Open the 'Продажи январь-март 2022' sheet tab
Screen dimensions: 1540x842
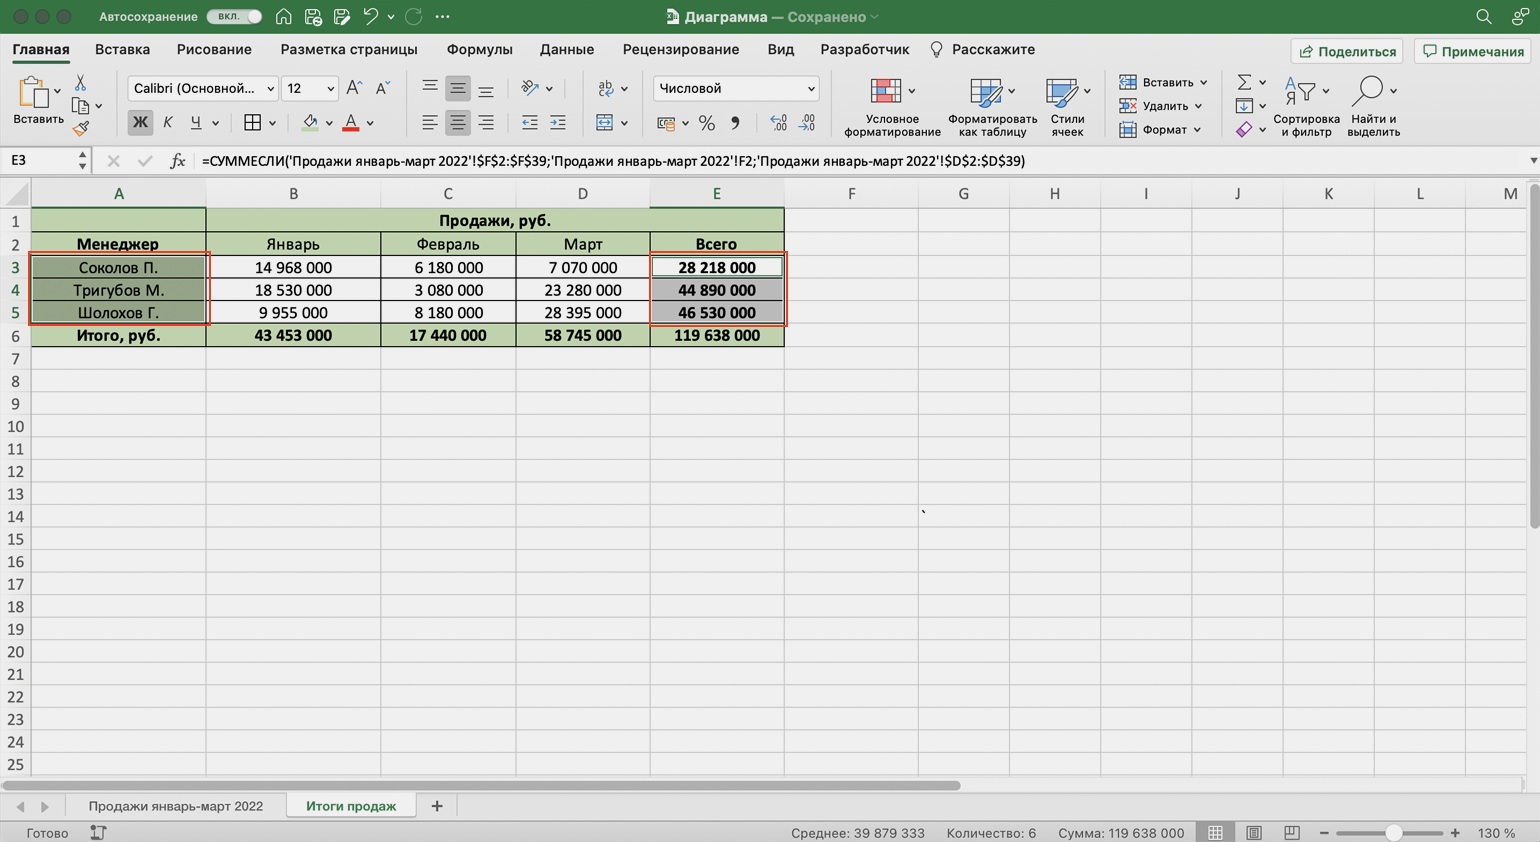click(176, 806)
